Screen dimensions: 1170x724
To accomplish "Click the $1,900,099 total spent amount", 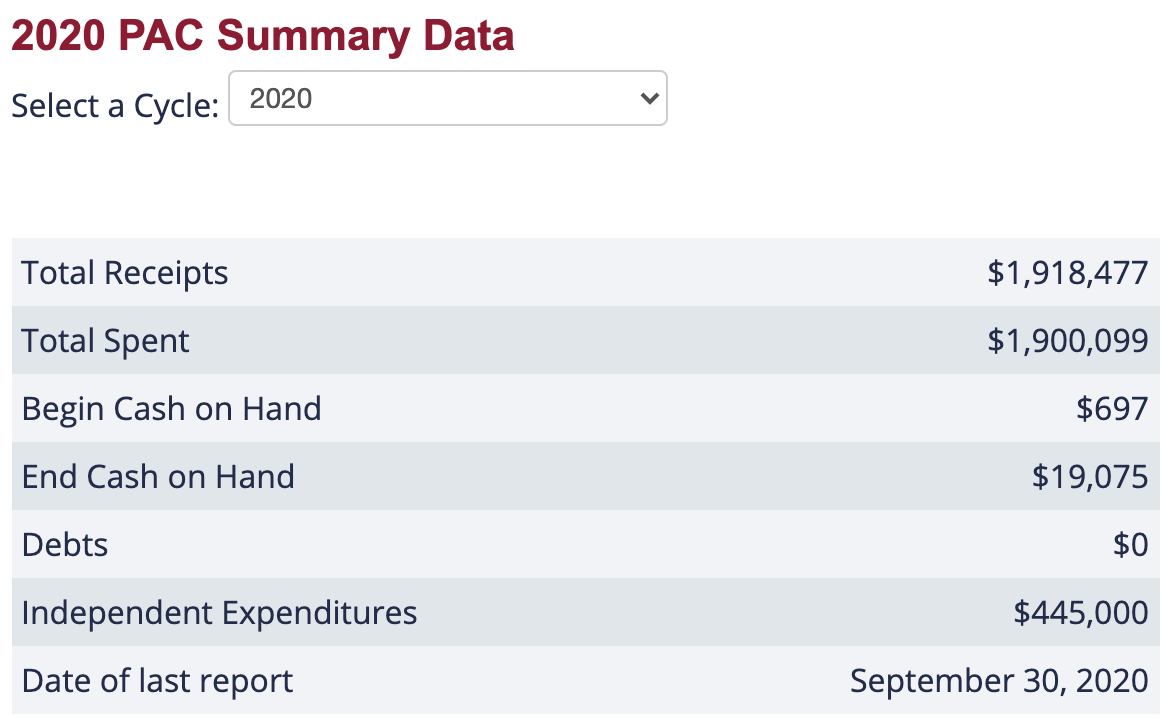I will [1067, 340].
